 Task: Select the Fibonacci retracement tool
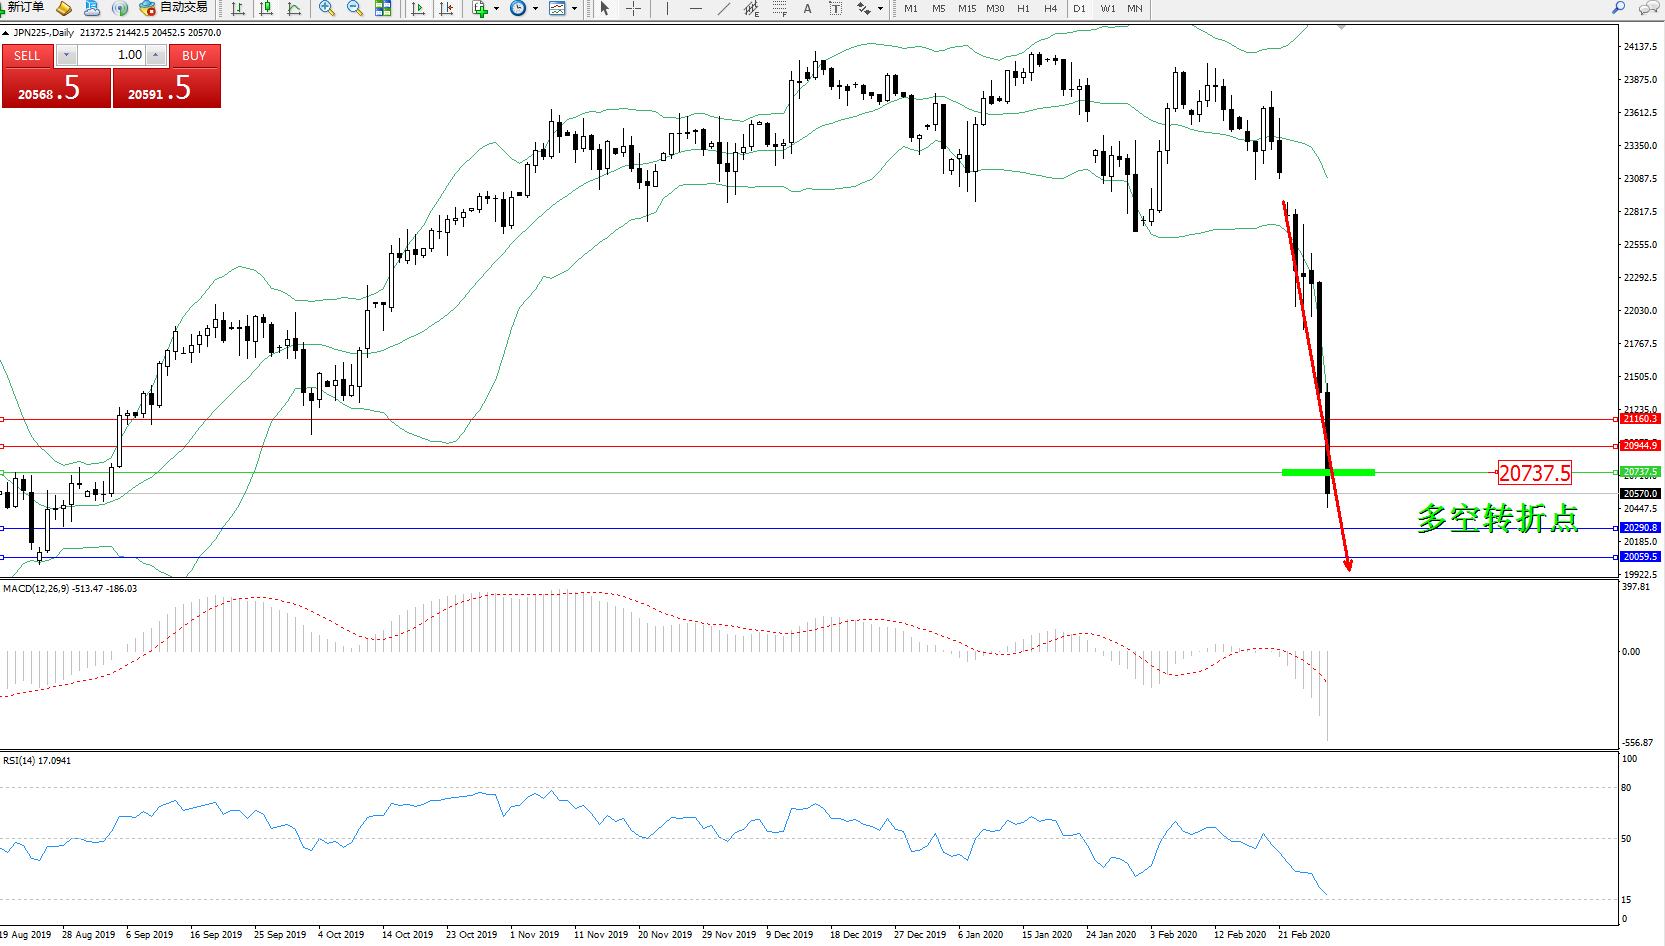pyautogui.click(x=779, y=9)
